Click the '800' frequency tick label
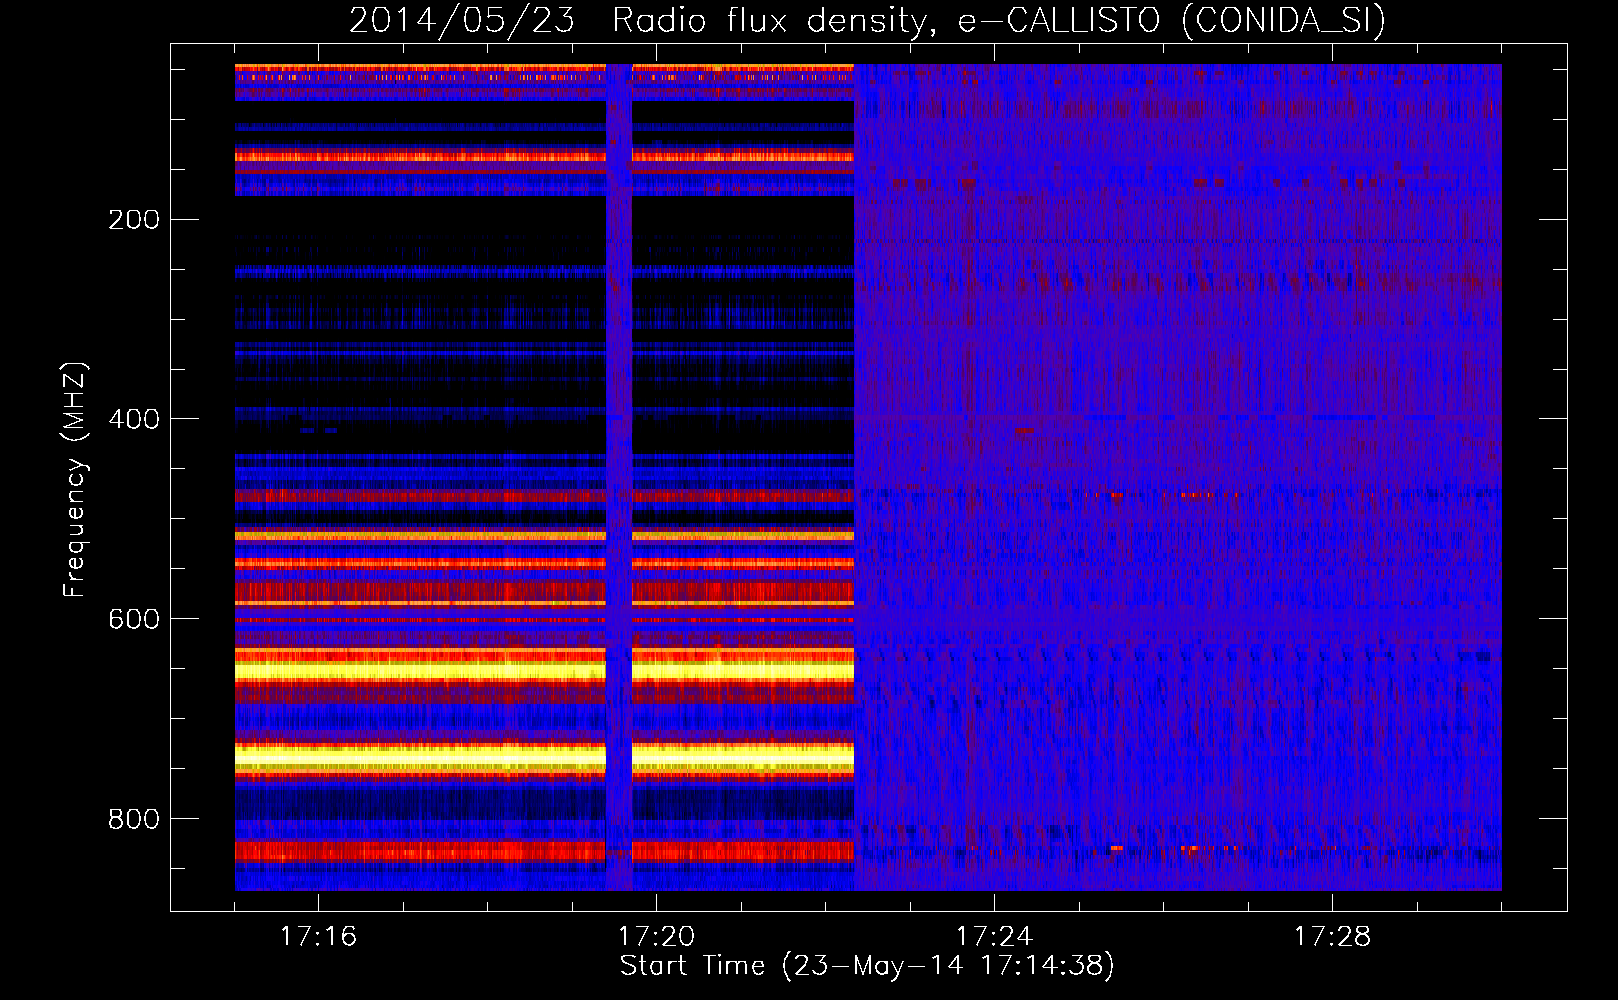Viewport: 1618px width, 1000px height. pyautogui.click(x=134, y=819)
